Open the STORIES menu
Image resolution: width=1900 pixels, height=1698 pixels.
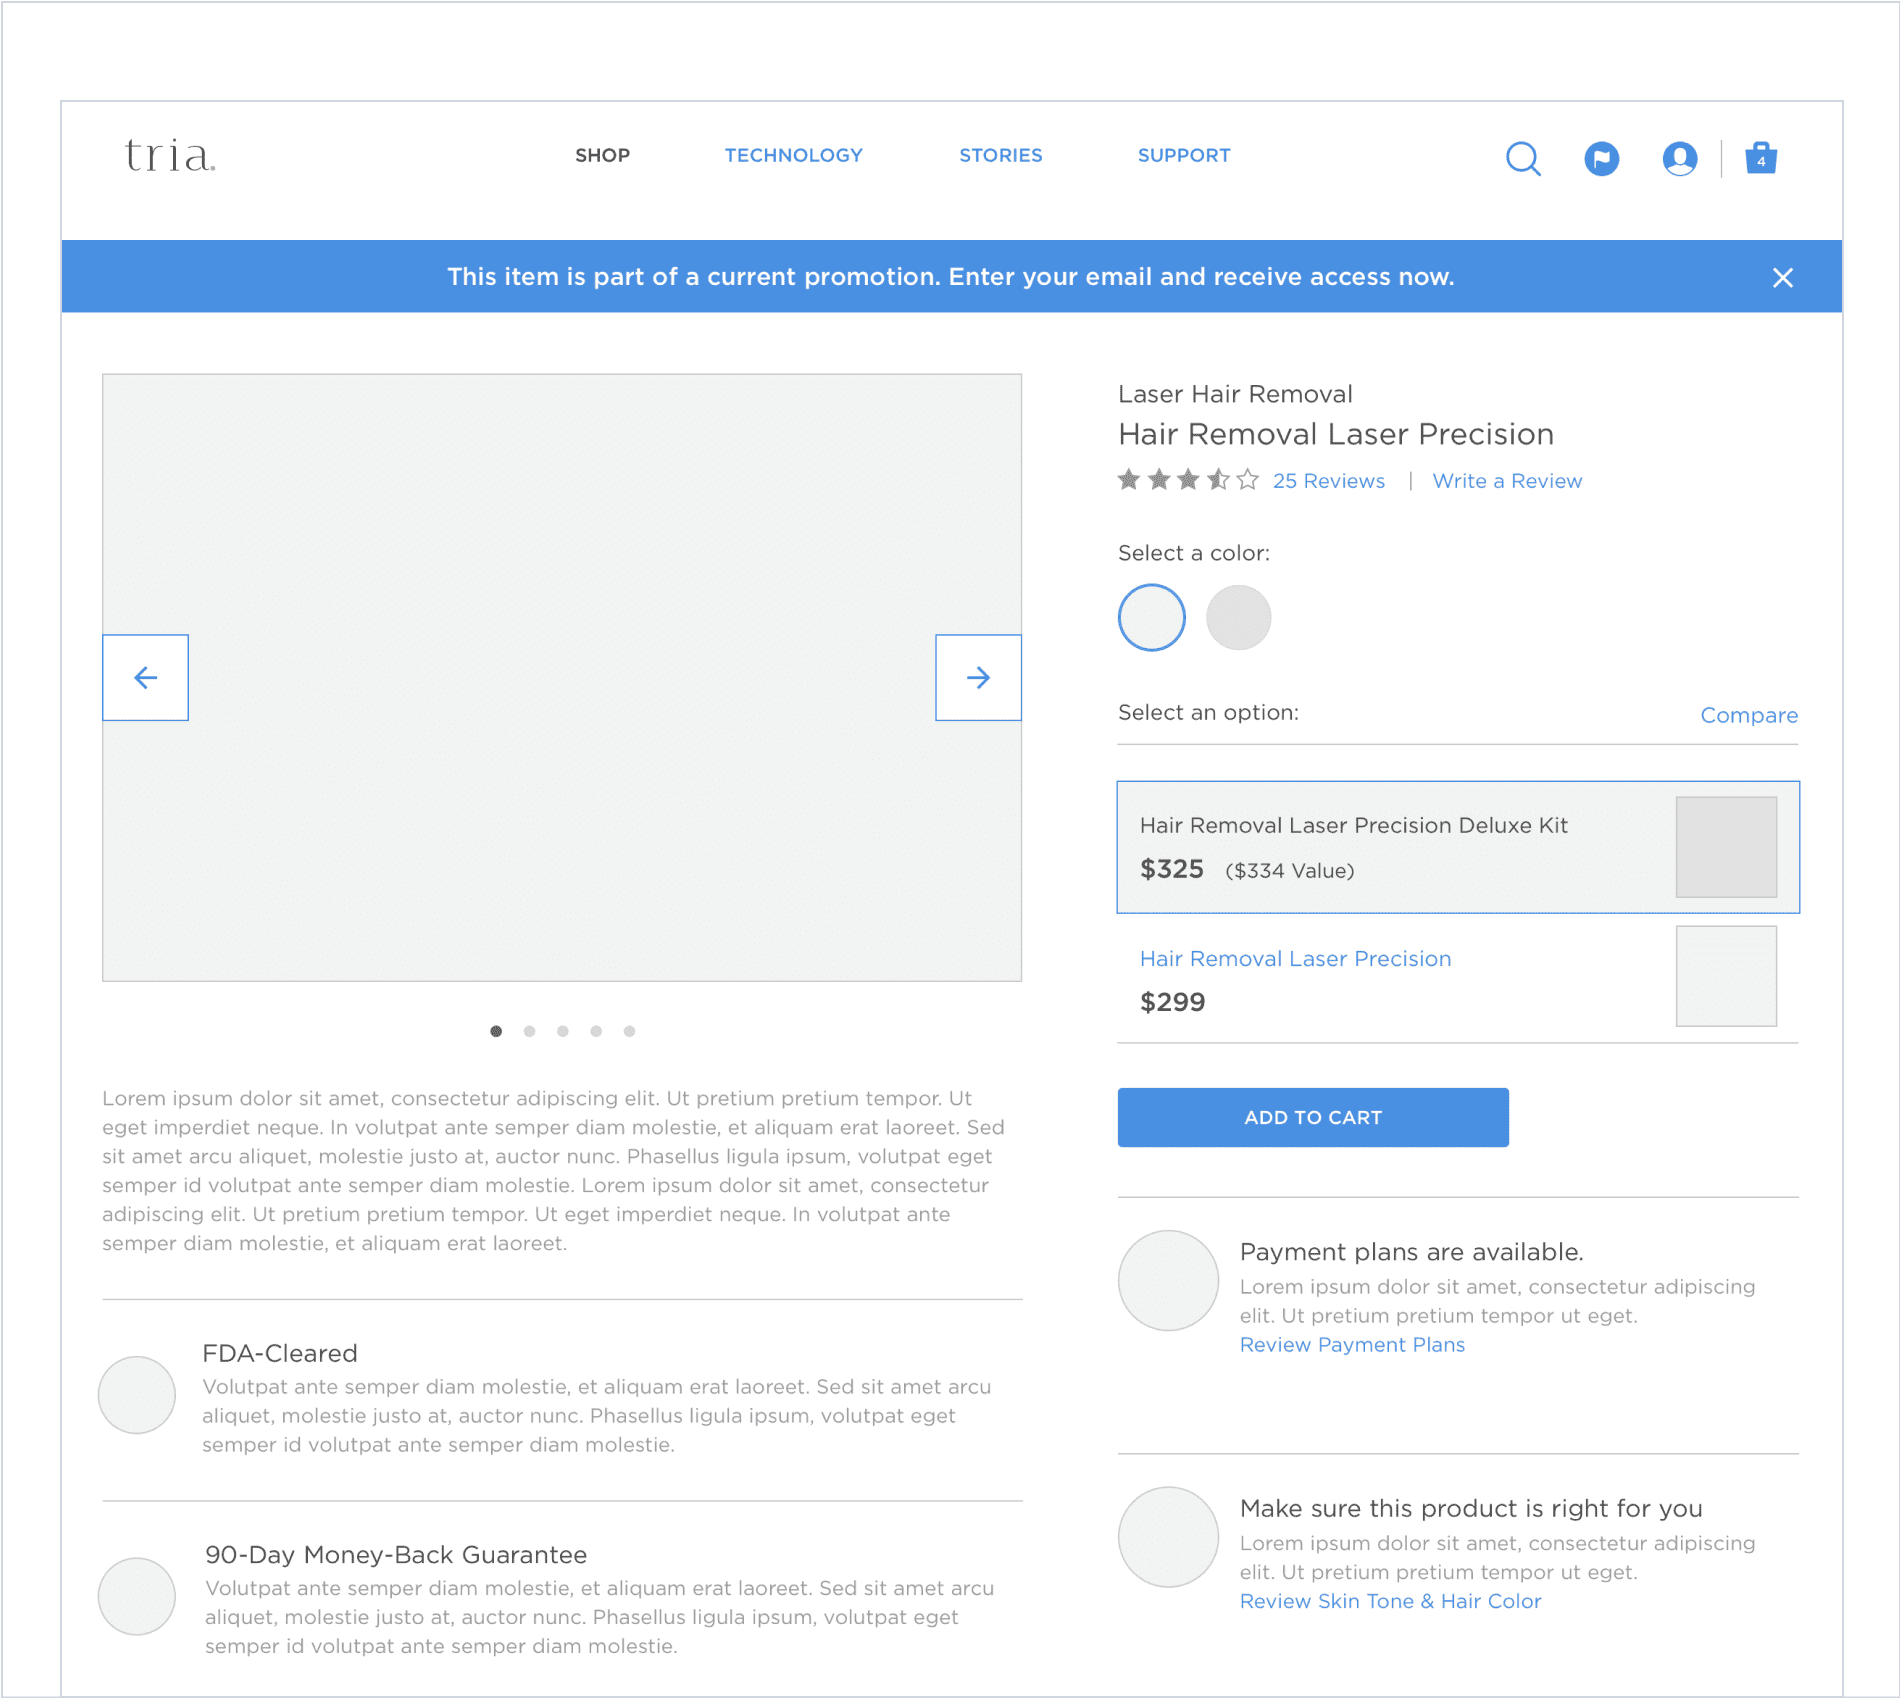tap(1000, 155)
